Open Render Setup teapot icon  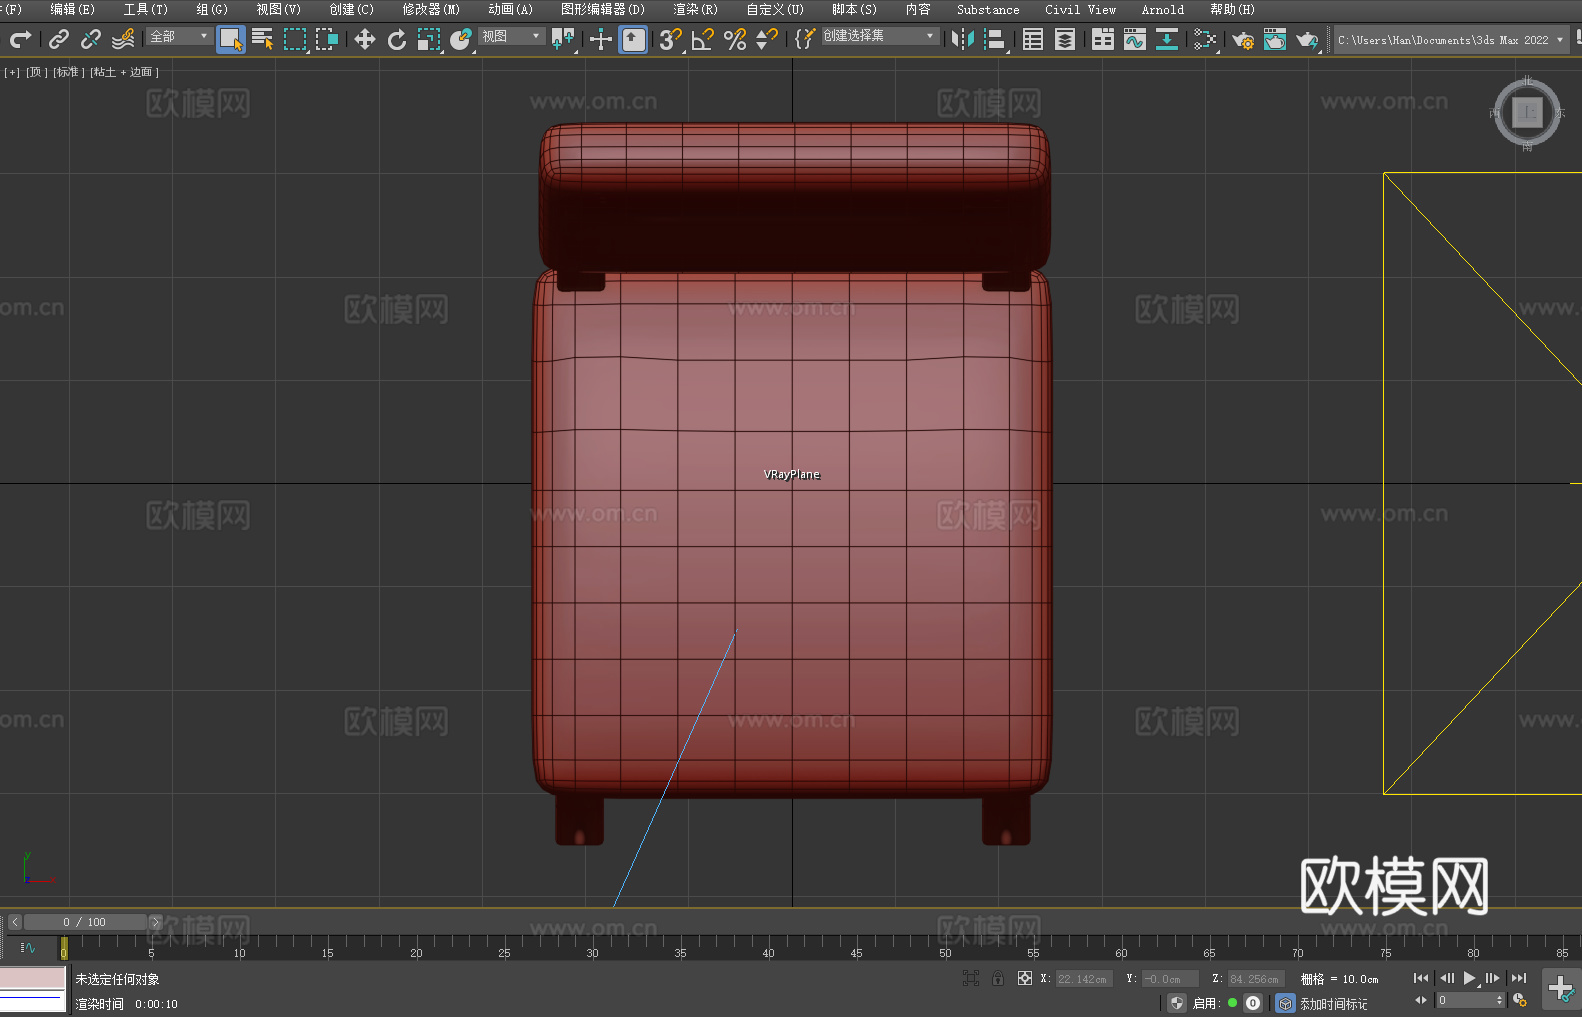[x=1243, y=39]
